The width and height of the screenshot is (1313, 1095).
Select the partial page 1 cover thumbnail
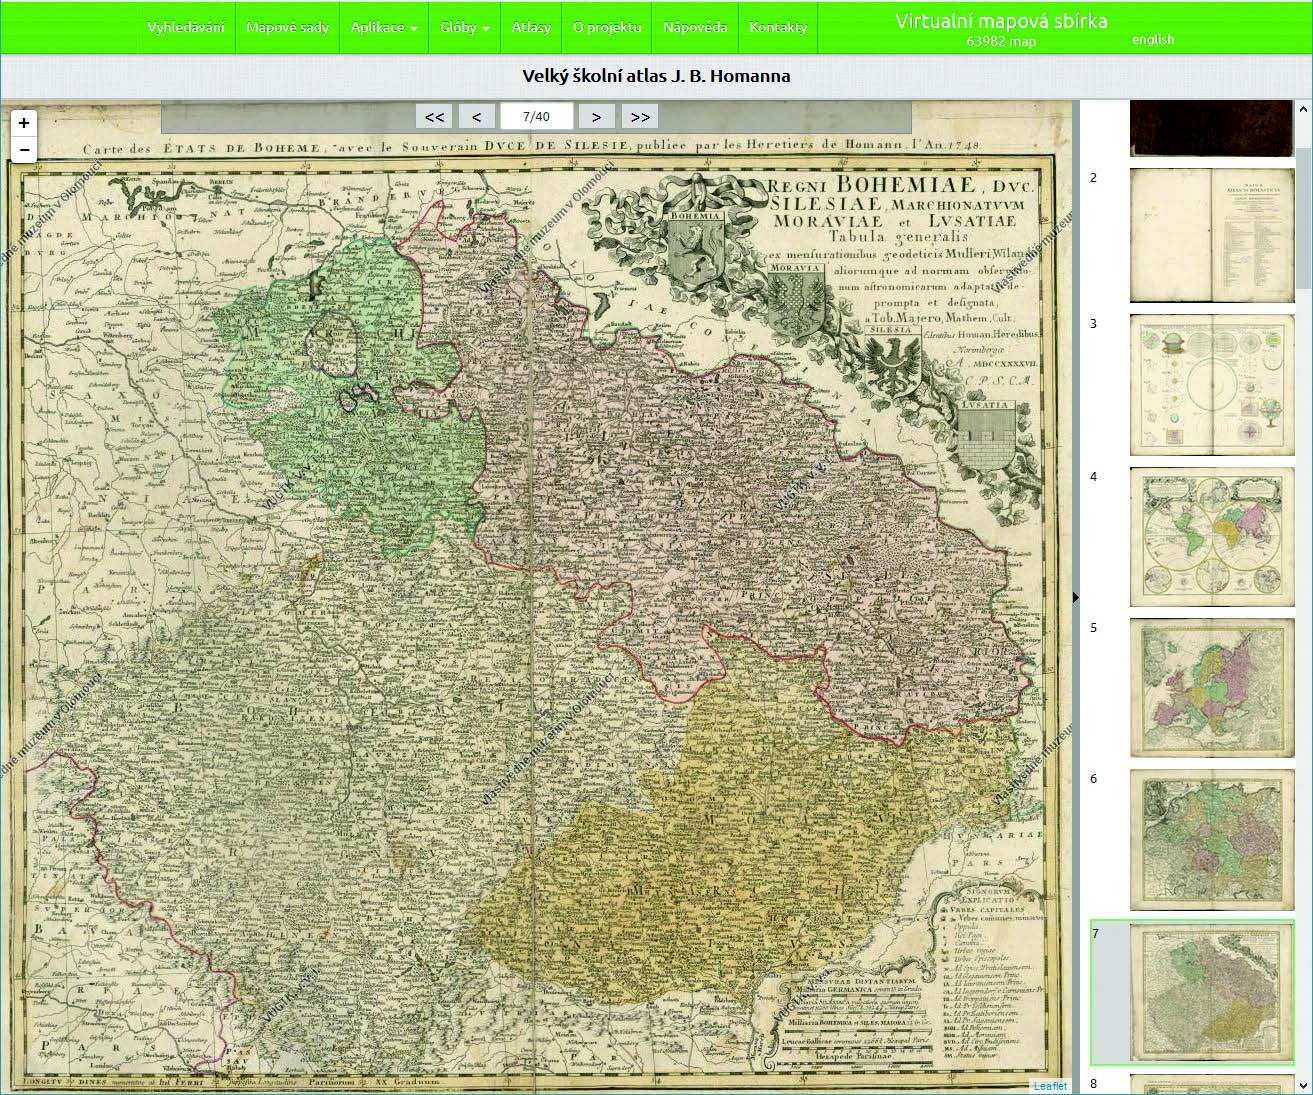pos(1212,128)
